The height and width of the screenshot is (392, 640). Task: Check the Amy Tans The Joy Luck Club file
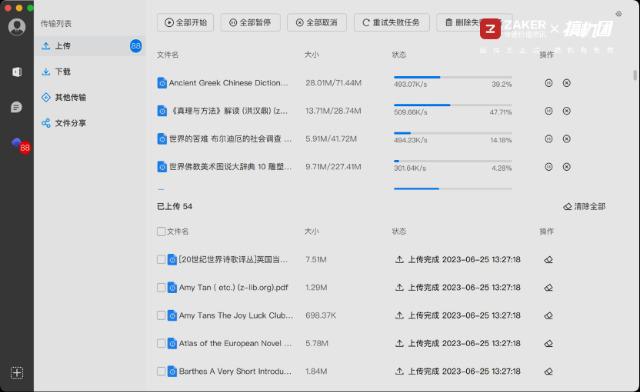[x=161, y=315]
